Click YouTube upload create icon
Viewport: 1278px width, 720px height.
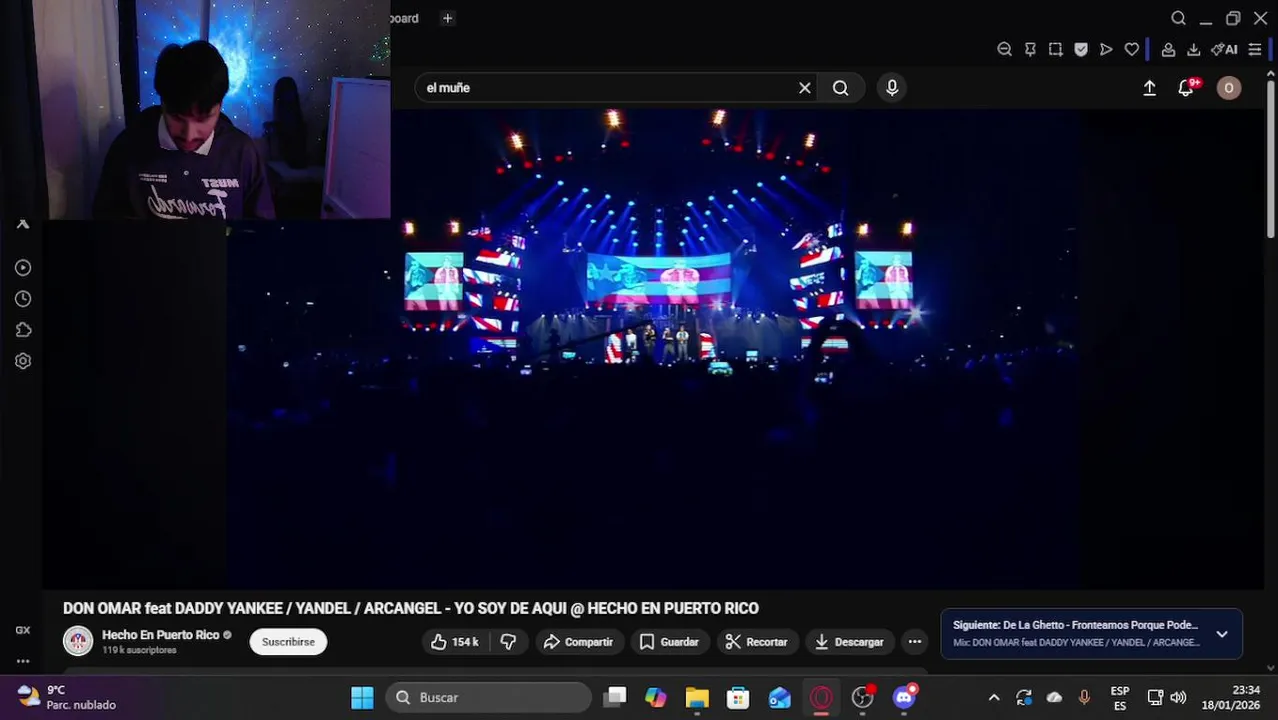click(x=1149, y=88)
